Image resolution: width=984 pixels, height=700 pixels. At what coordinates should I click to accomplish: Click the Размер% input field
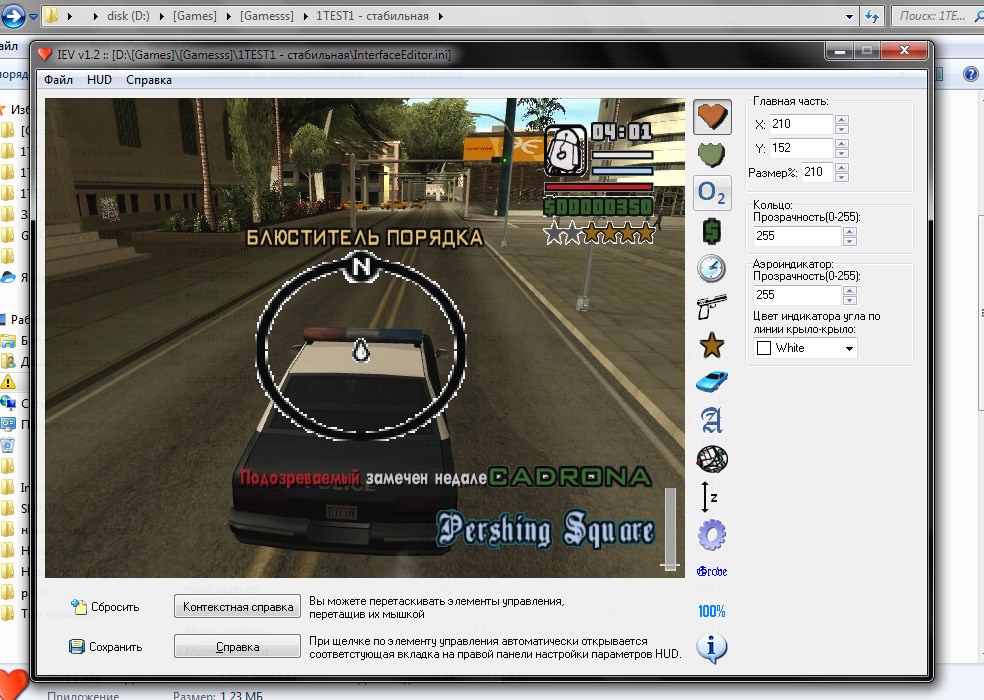[x=817, y=172]
